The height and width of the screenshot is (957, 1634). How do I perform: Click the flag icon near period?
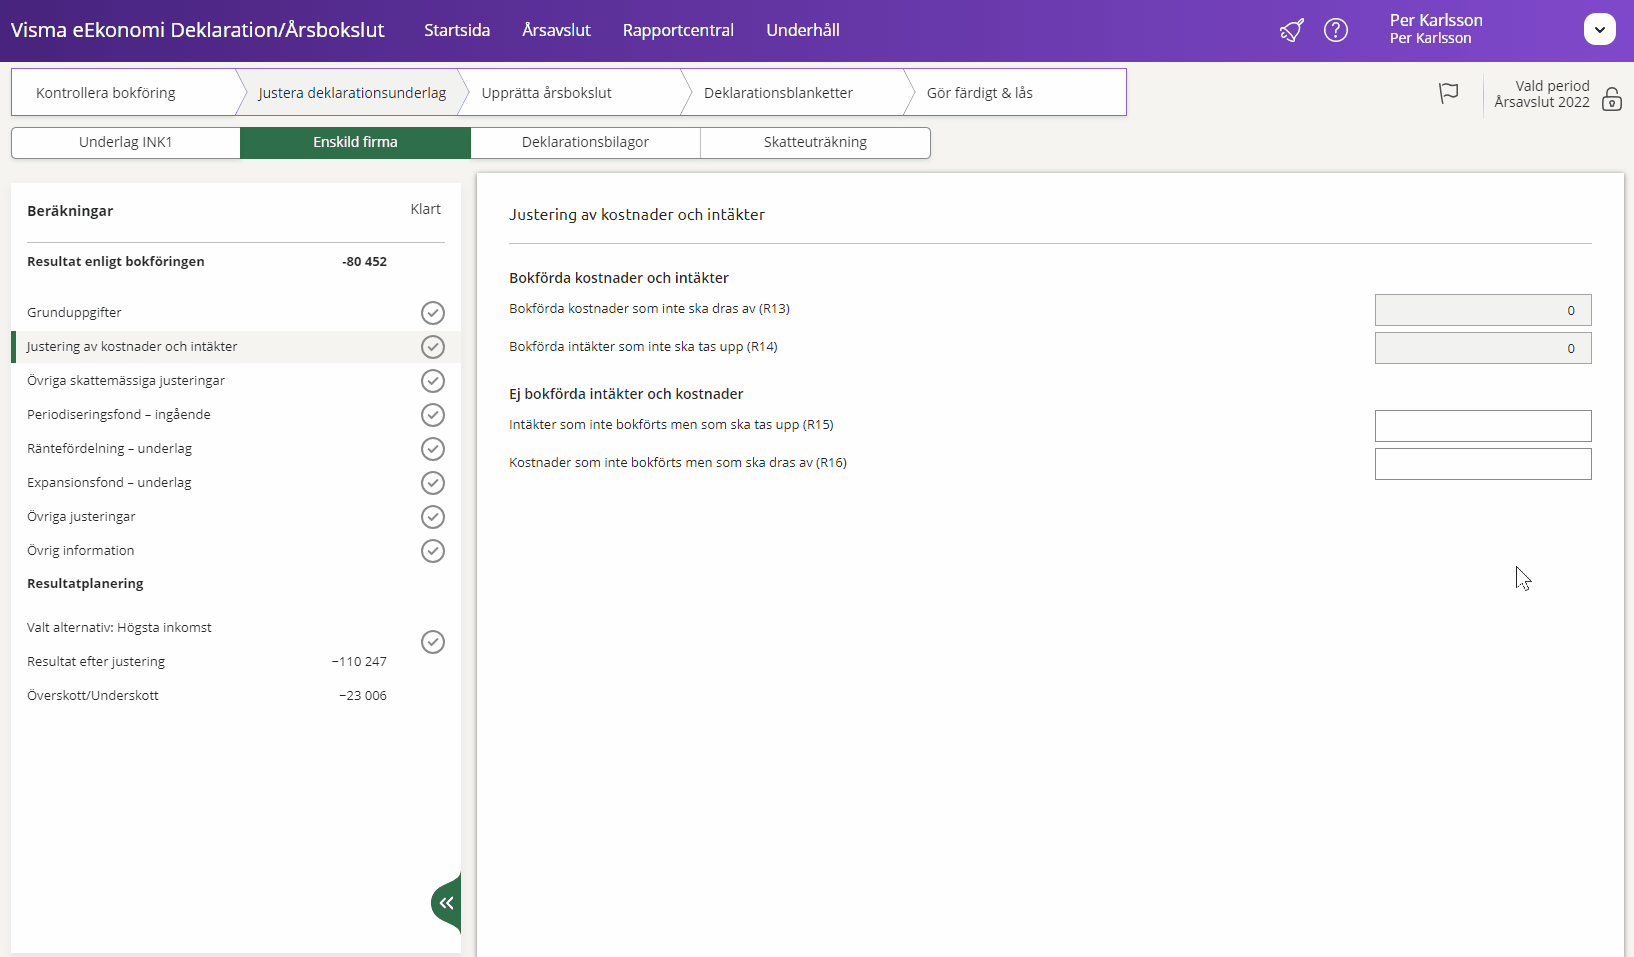pyautogui.click(x=1448, y=93)
